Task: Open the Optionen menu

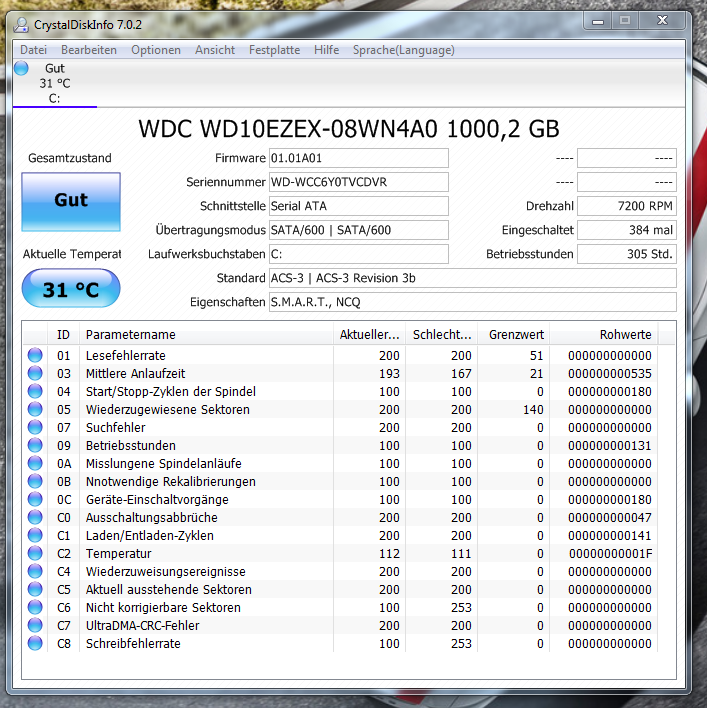Action: tap(156, 50)
